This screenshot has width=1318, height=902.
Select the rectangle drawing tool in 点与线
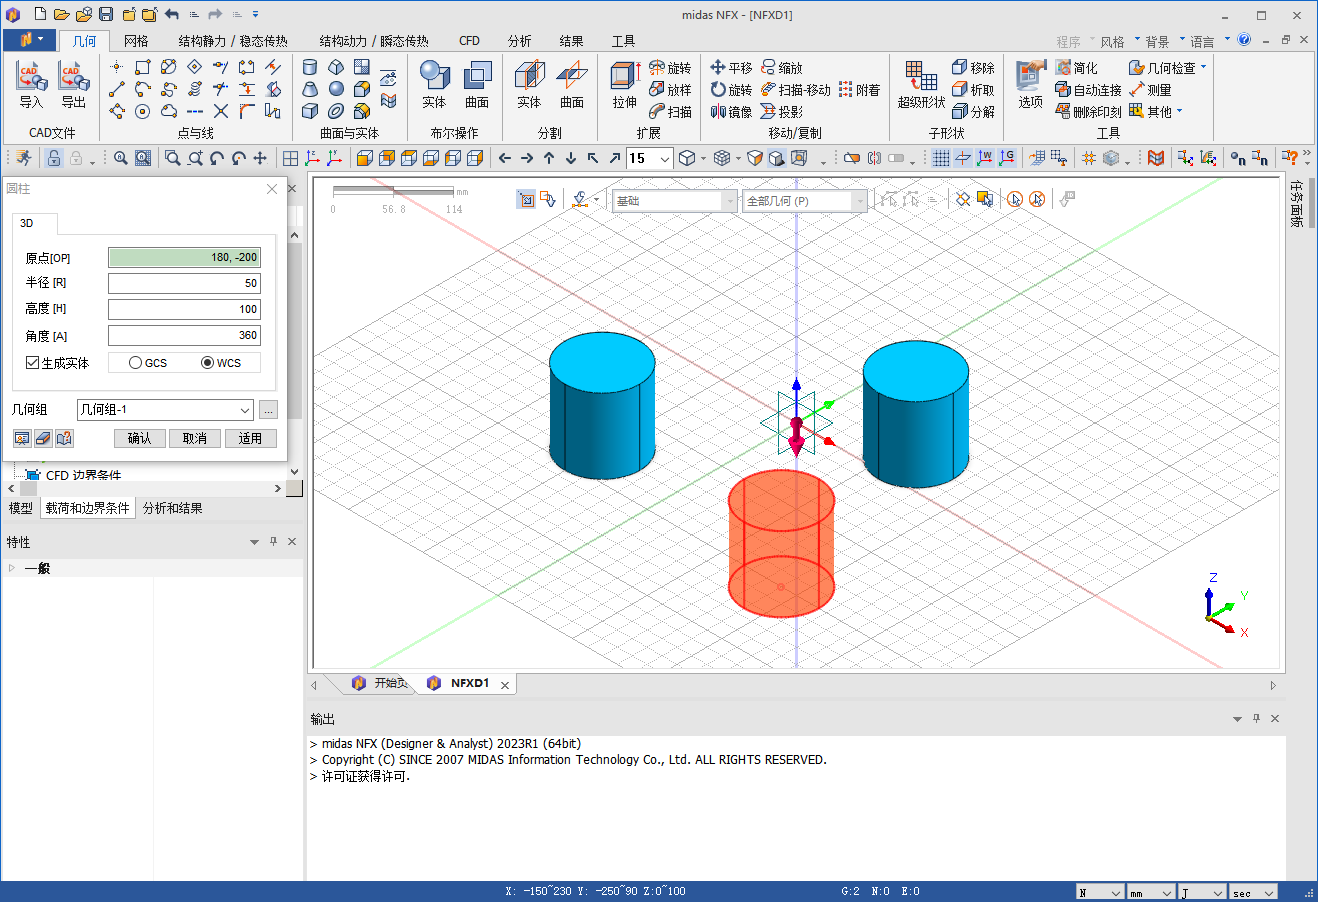coord(143,67)
